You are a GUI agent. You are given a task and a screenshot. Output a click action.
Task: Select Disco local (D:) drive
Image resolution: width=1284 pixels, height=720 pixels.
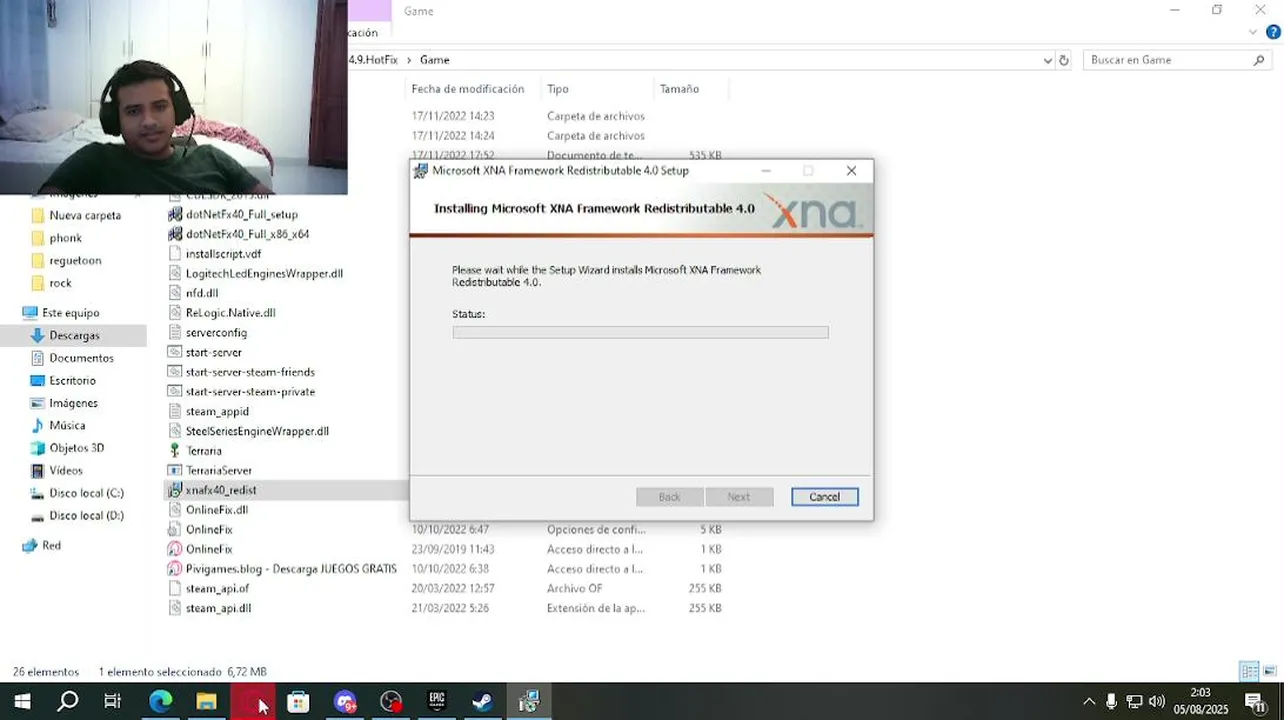pos(86,516)
